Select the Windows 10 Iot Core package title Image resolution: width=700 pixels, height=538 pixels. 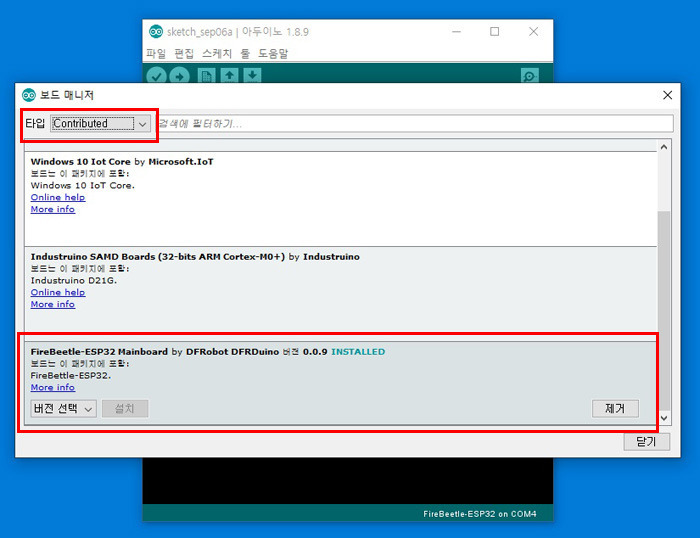tap(81, 162)
